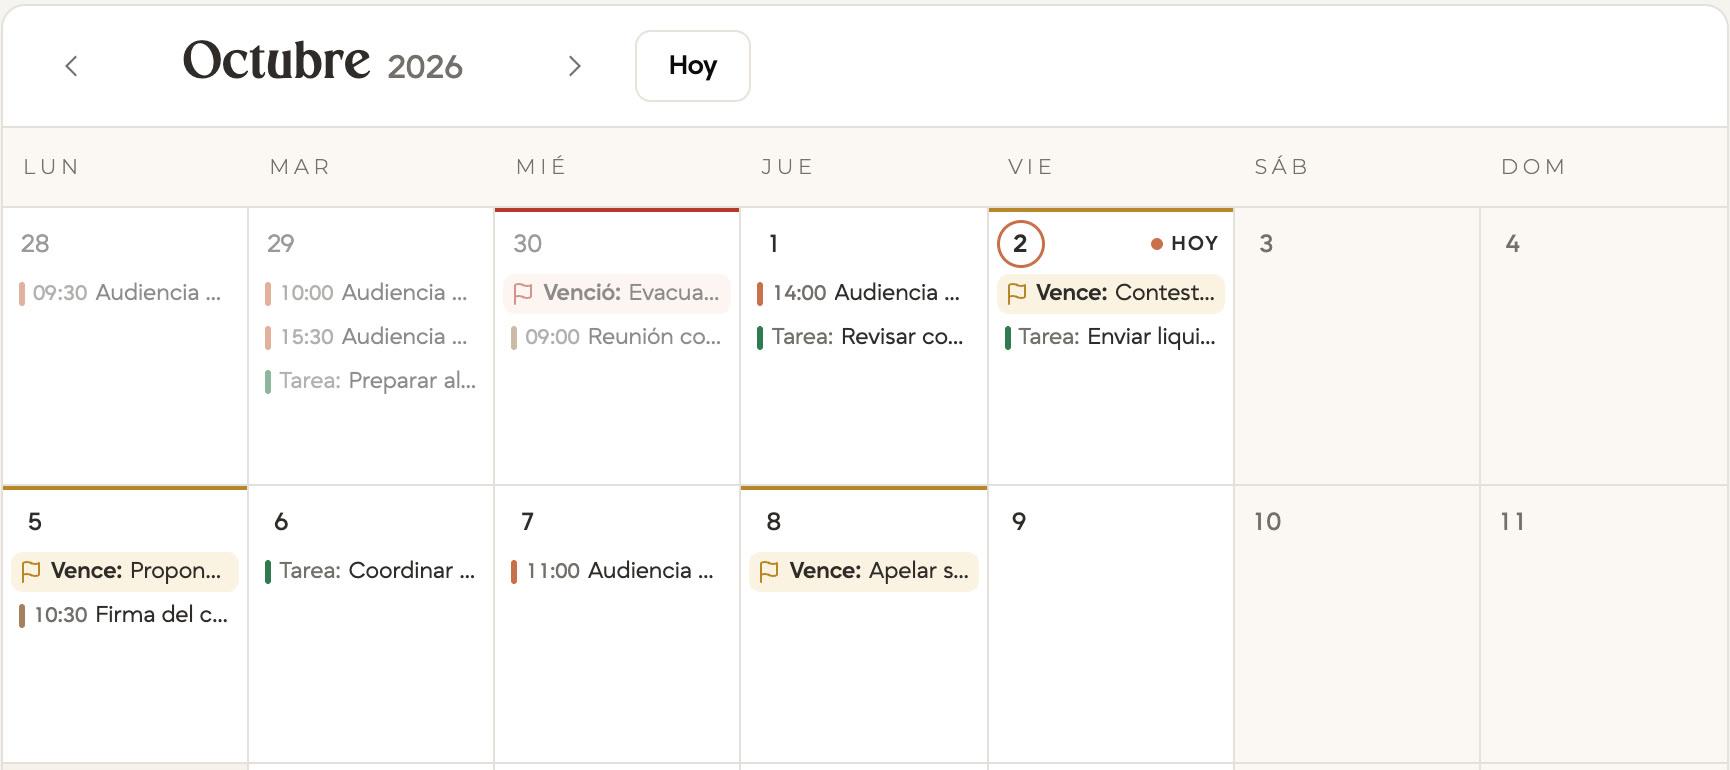Select Saturday day 10 cell
1730x770 pixels.
(1357, 625)
